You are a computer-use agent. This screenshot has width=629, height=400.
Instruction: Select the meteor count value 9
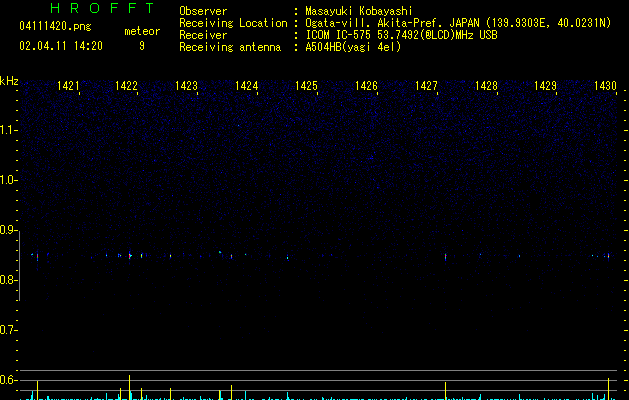coord(142,46)
